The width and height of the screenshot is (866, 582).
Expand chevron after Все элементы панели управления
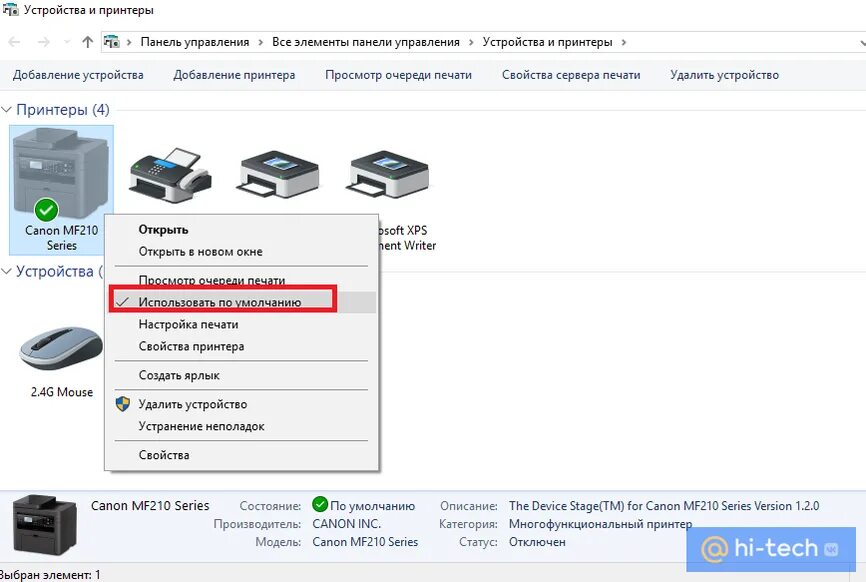tap(471, 43)
